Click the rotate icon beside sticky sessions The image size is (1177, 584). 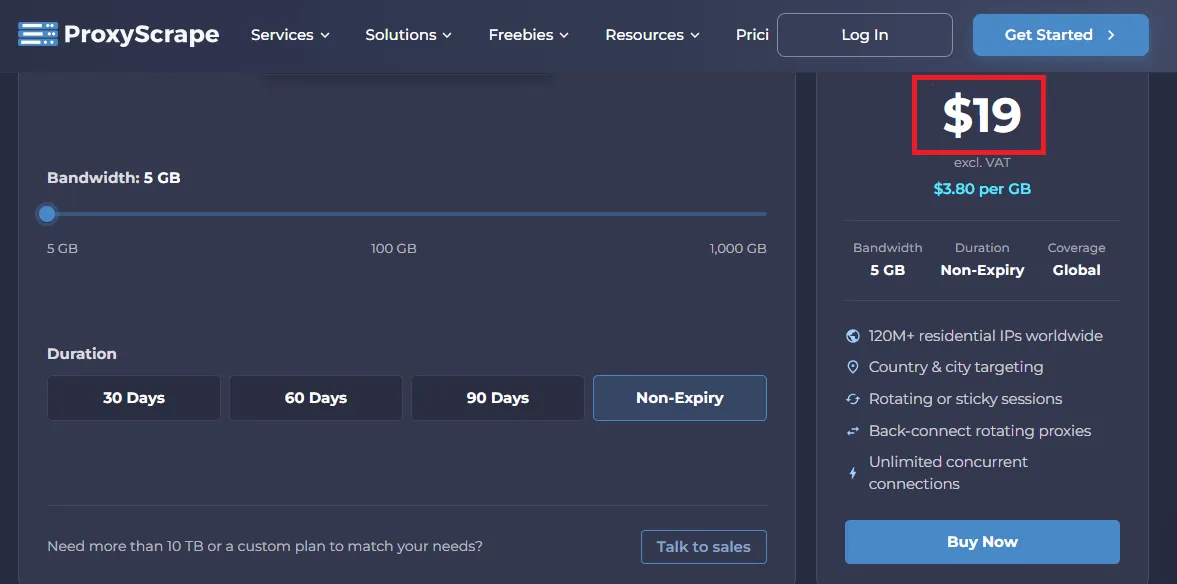click(853, 399)
